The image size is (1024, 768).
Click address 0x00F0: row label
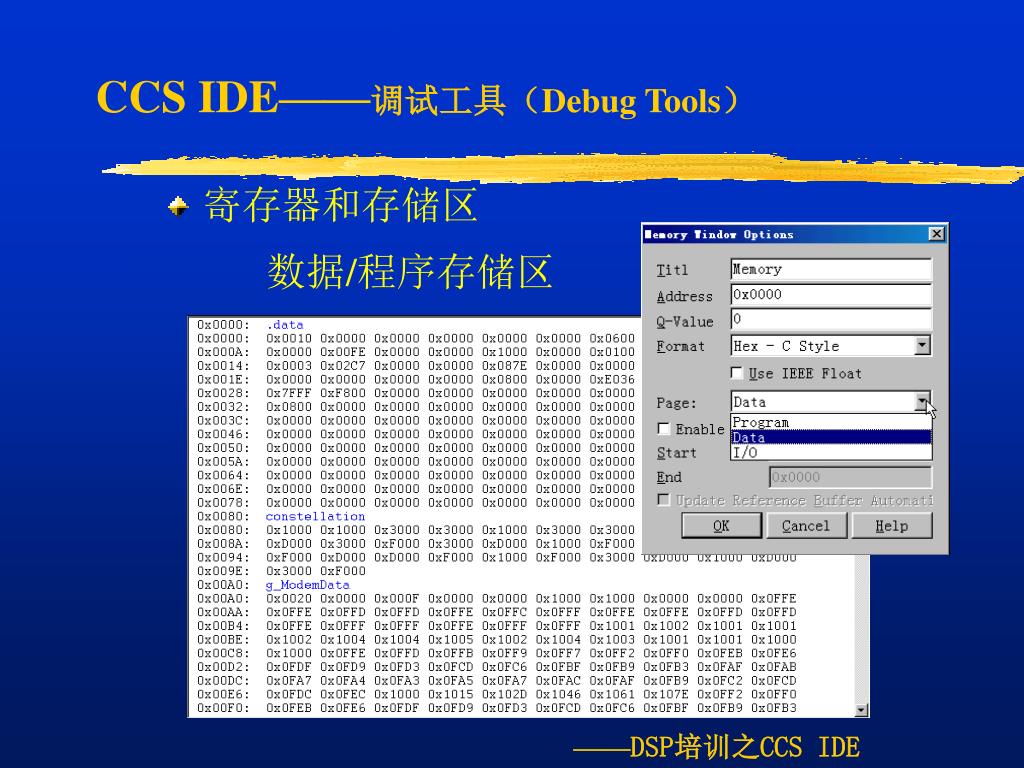coord(223,708)
